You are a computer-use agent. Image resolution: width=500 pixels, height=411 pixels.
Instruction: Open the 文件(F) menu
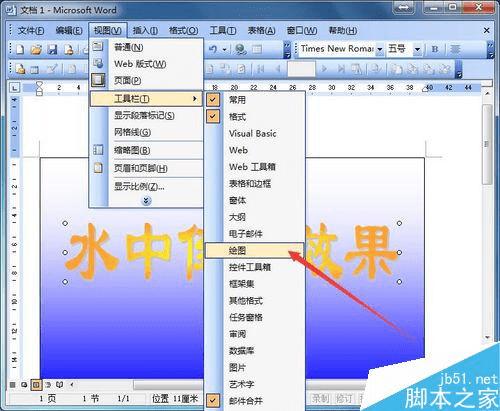point(30,31)
